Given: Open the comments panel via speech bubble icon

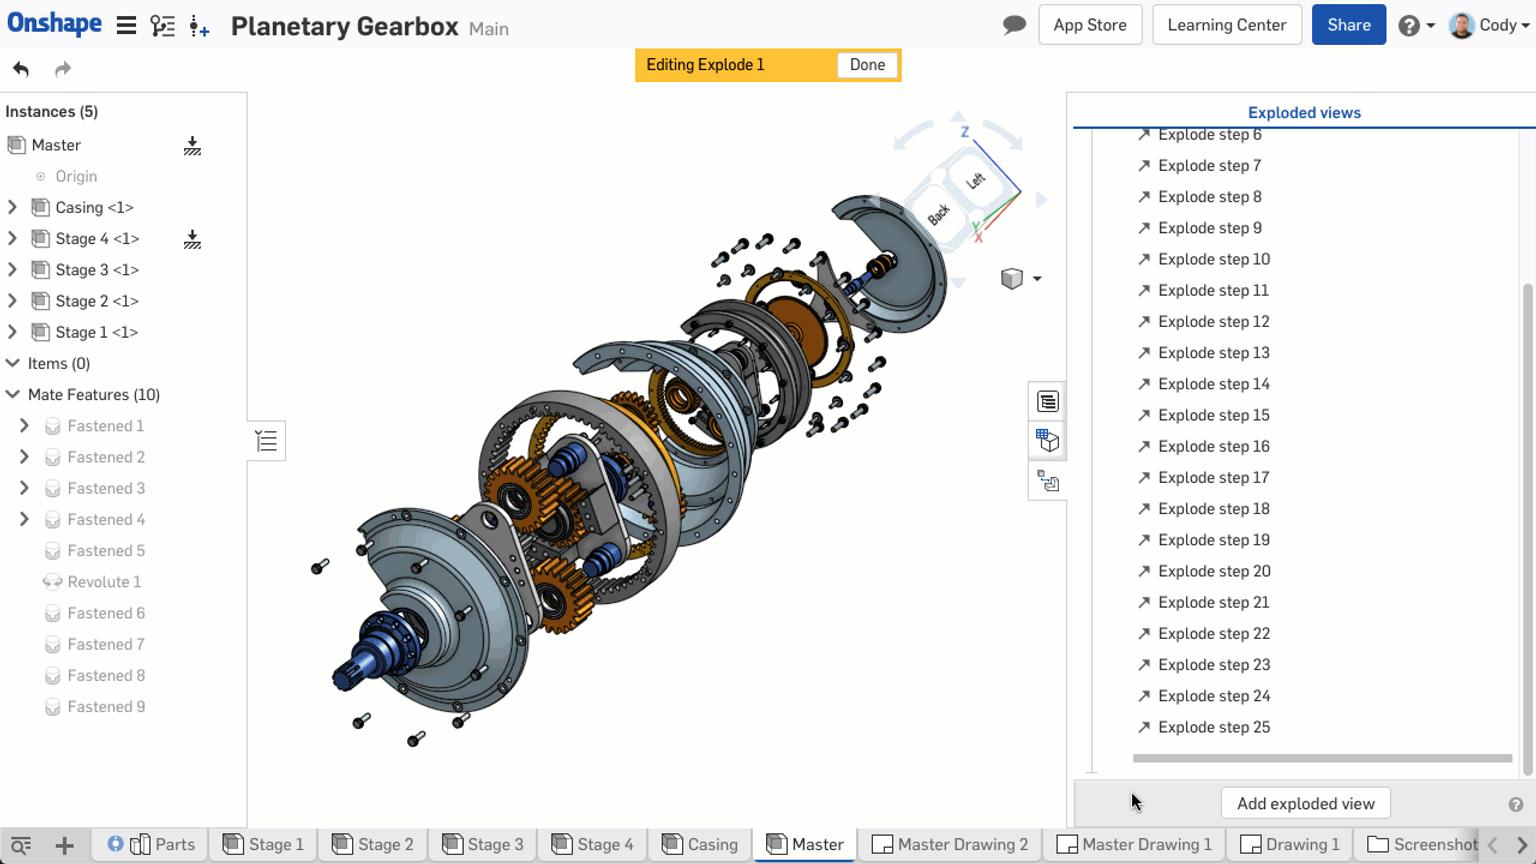Looking at the screenshot, I should (x=1013, y=24).
